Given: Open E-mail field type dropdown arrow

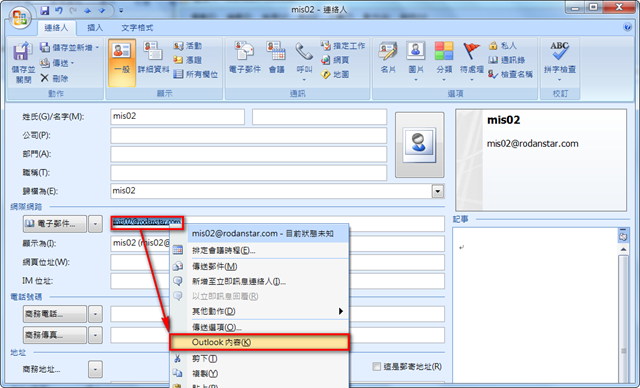Looking at the screenshot, I should [x=95, y=224].
